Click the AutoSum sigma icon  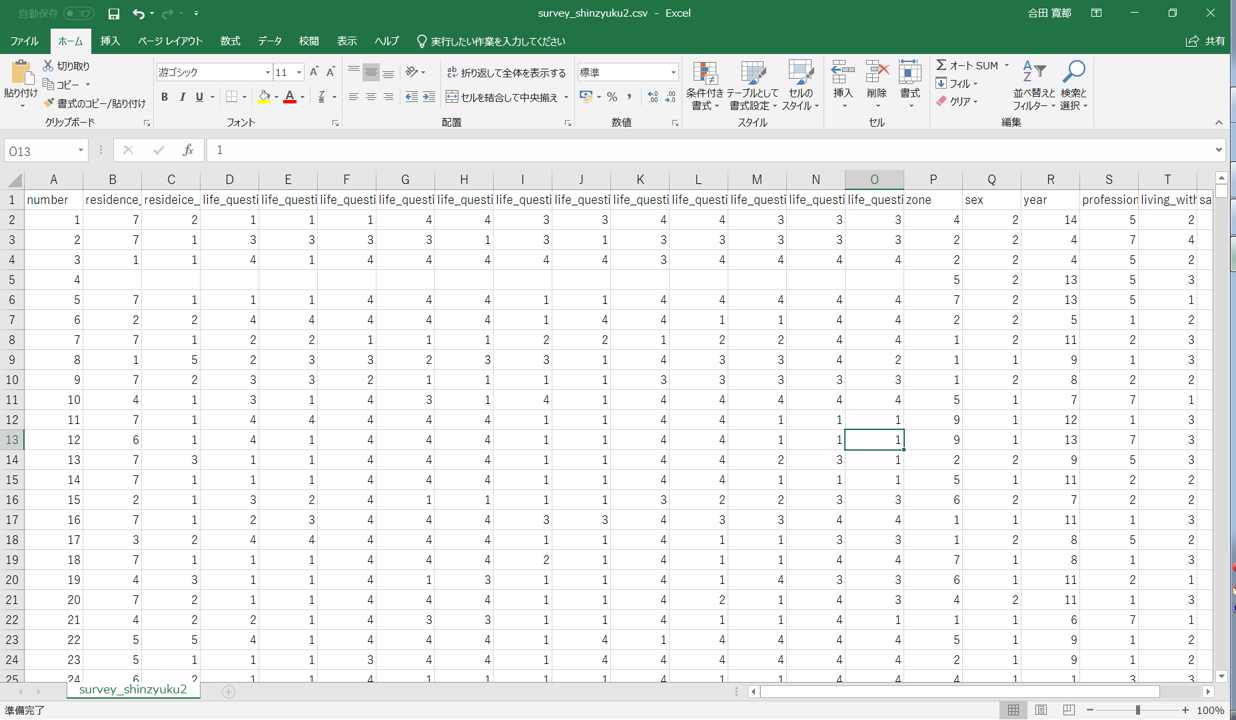941,65
